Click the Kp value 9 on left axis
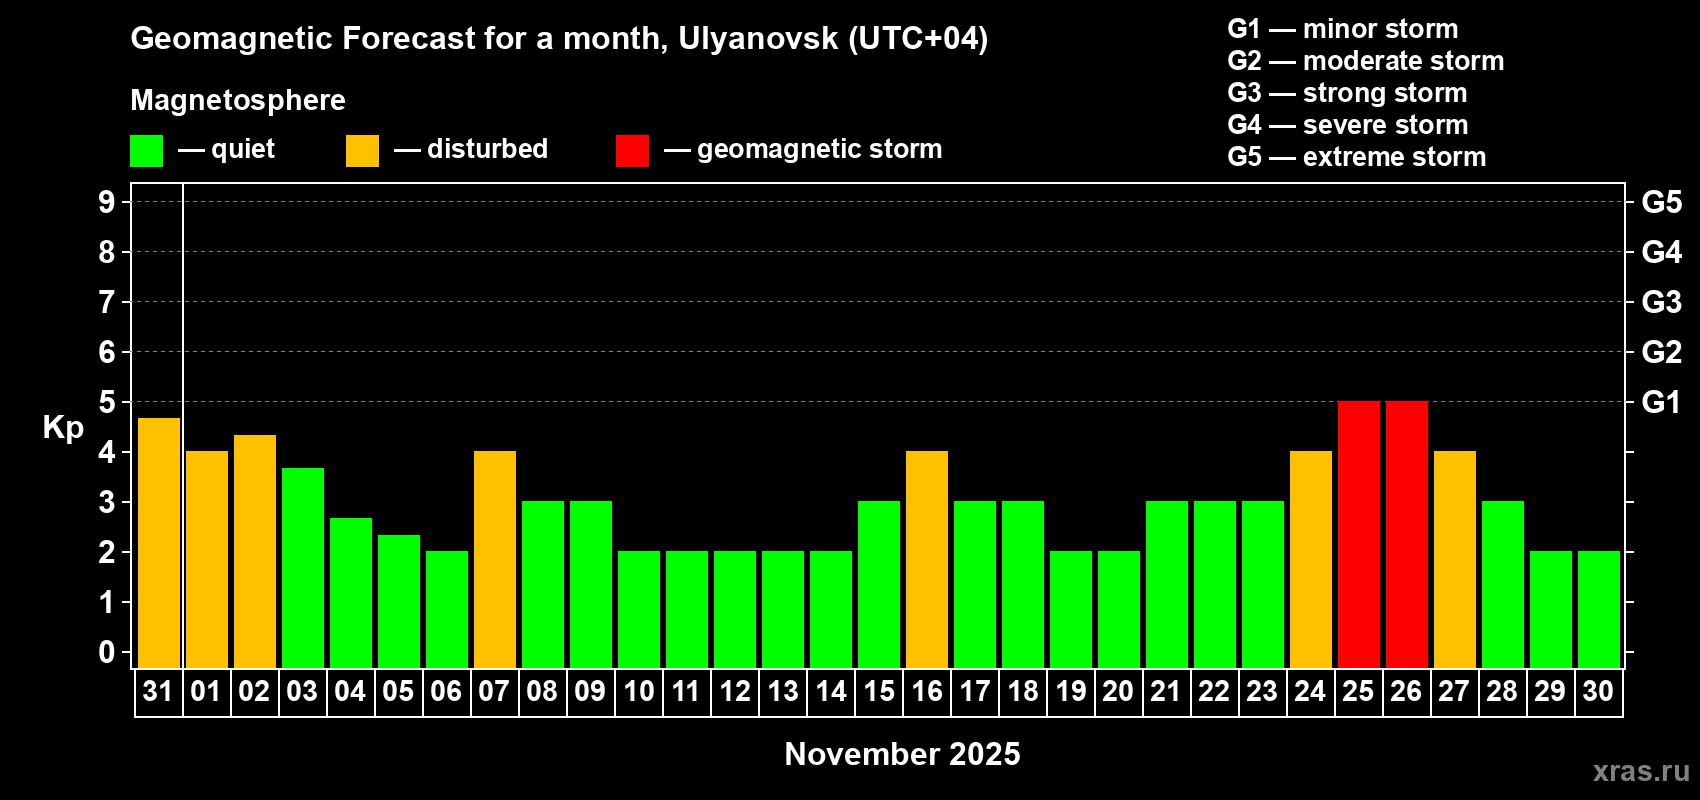 [107, 202]
